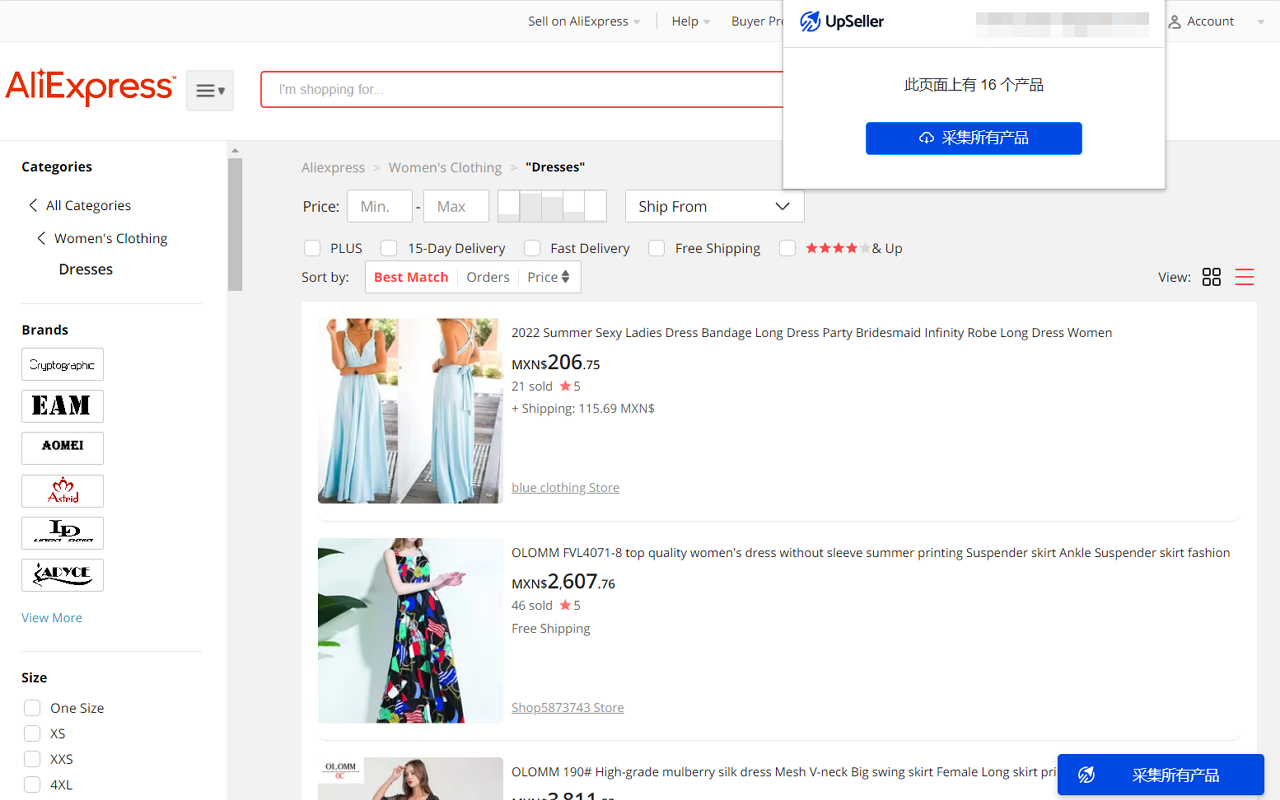Open the categories menu beside the search bar
Viewport: 1280px width, 800px height.
tap(209, 90)
